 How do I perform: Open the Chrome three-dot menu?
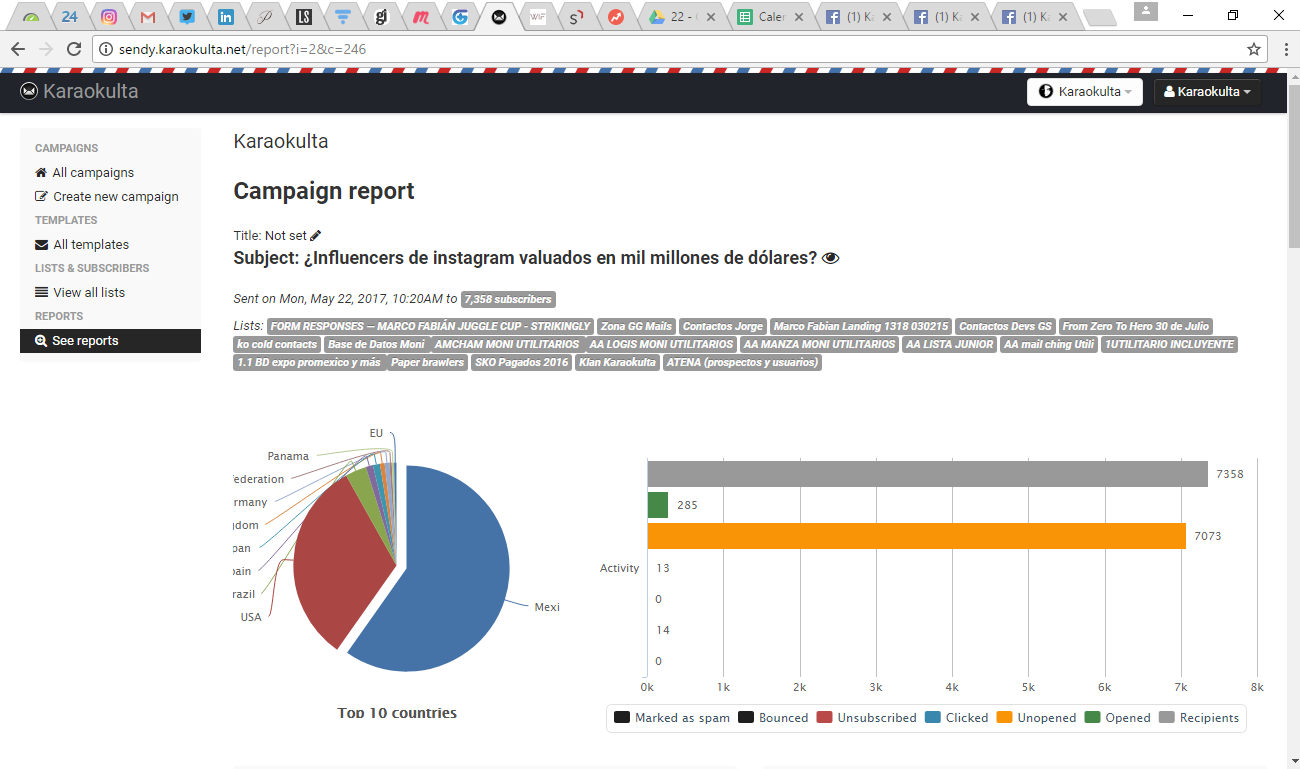tap(1285, 49)
